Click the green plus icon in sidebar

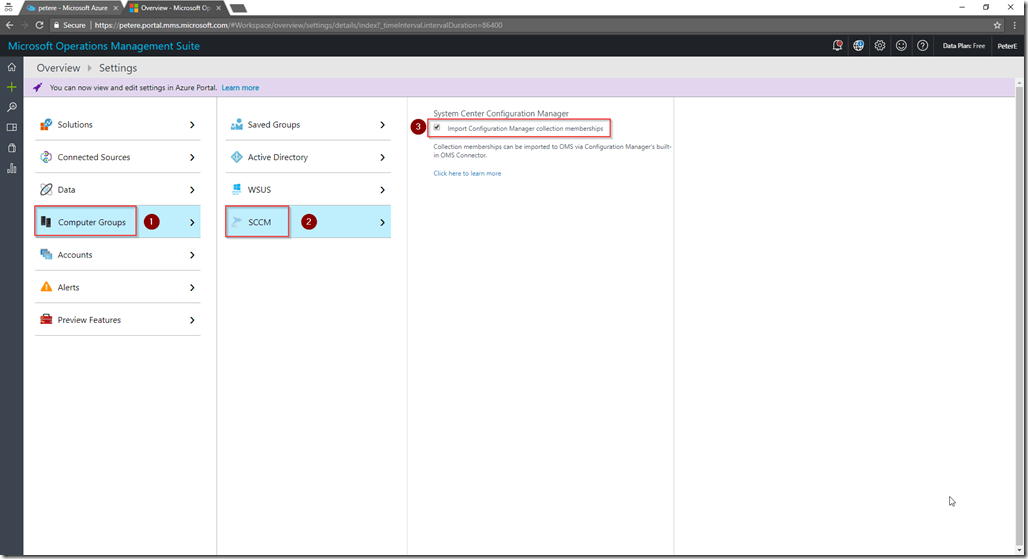point(11,87)
